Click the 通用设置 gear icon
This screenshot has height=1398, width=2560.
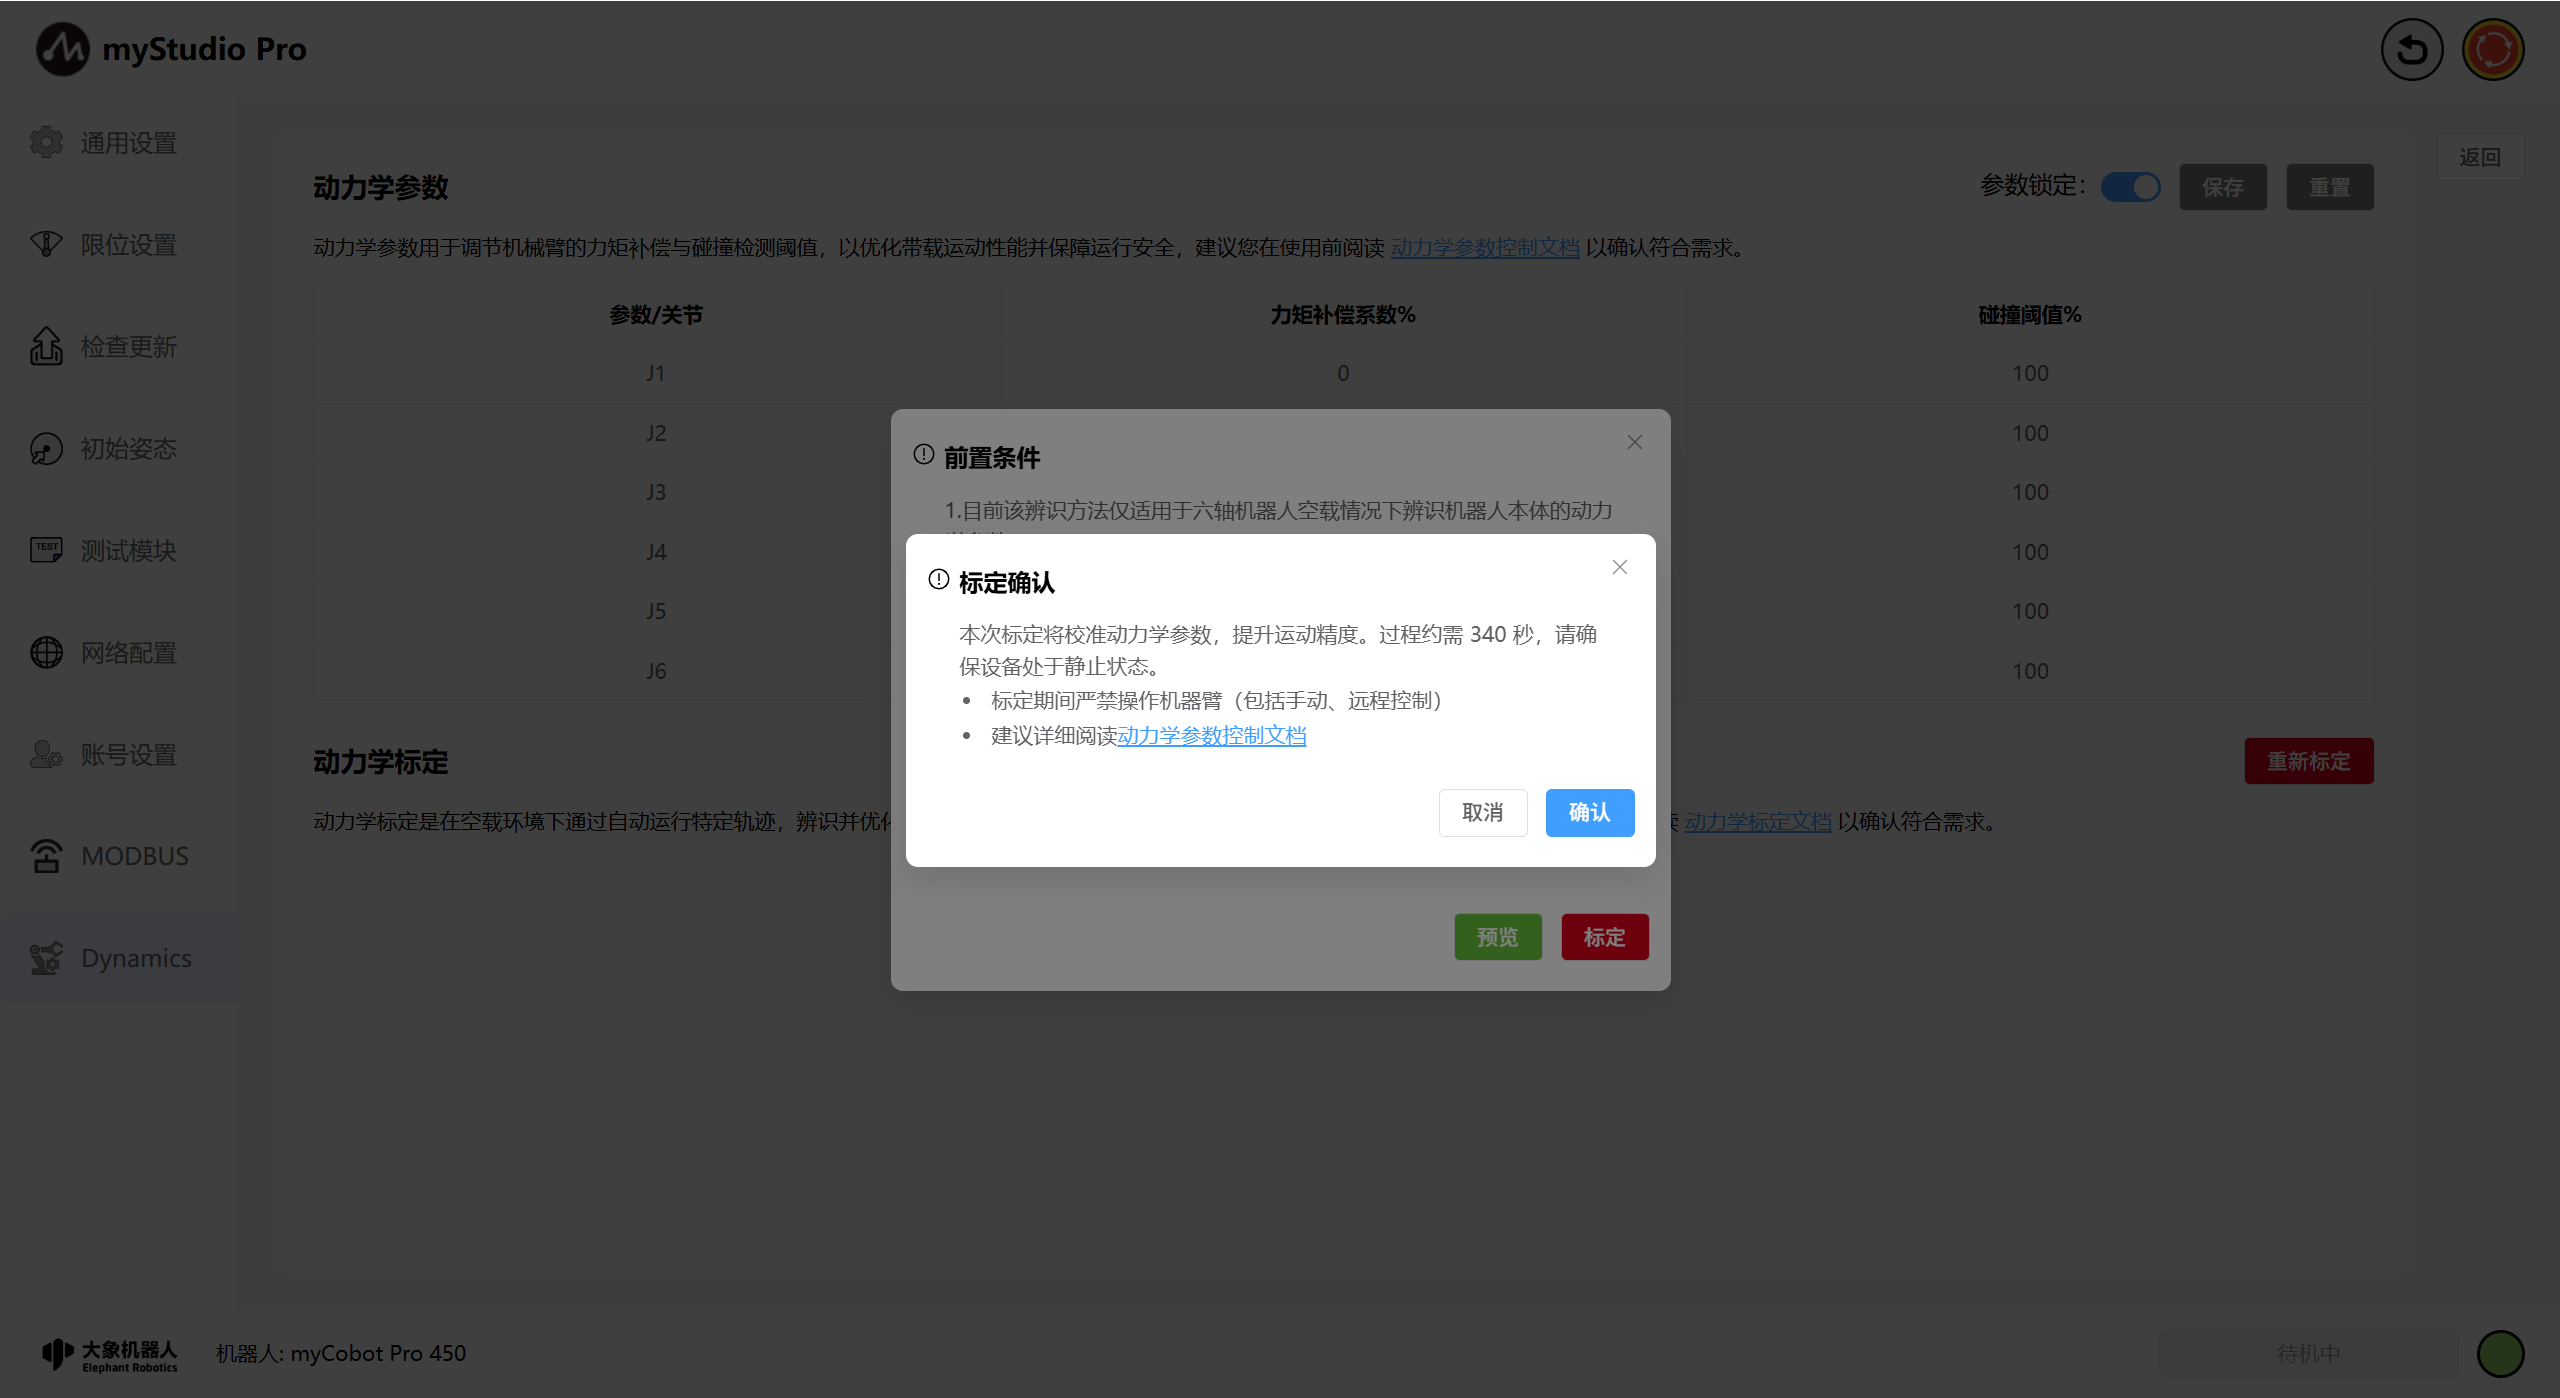click(x=46, y=143)
